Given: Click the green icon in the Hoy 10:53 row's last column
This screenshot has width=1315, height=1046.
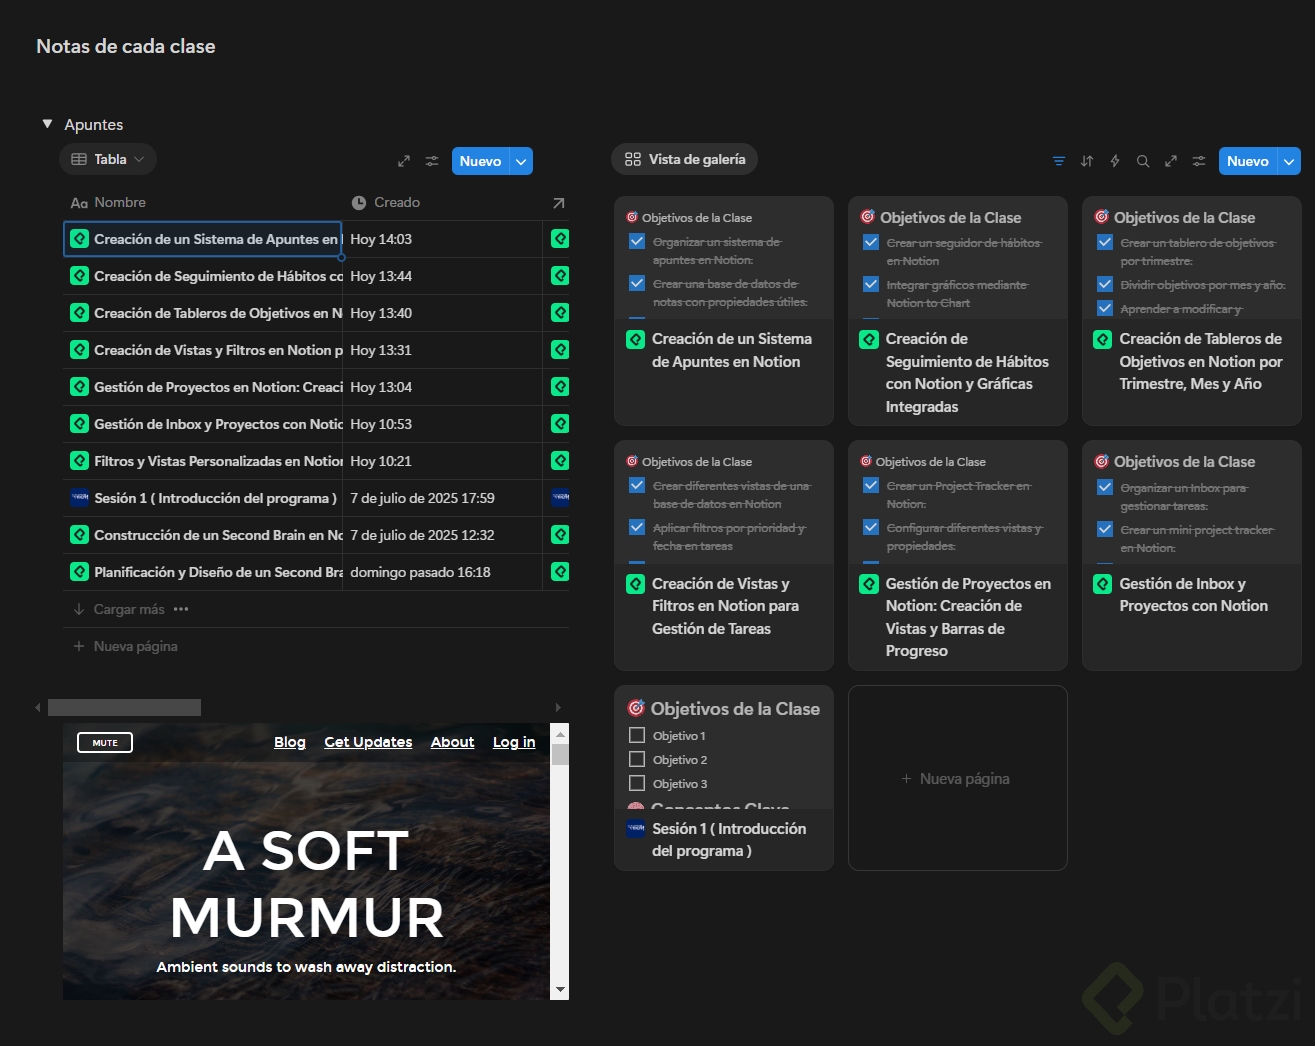Looking at the screenshot, I should pyautogui.click(x=560, y=424).
